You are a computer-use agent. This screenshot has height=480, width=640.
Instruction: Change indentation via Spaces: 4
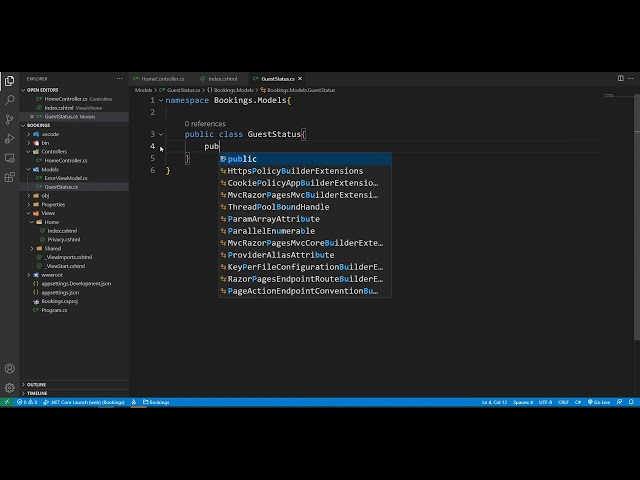point(523,402)
